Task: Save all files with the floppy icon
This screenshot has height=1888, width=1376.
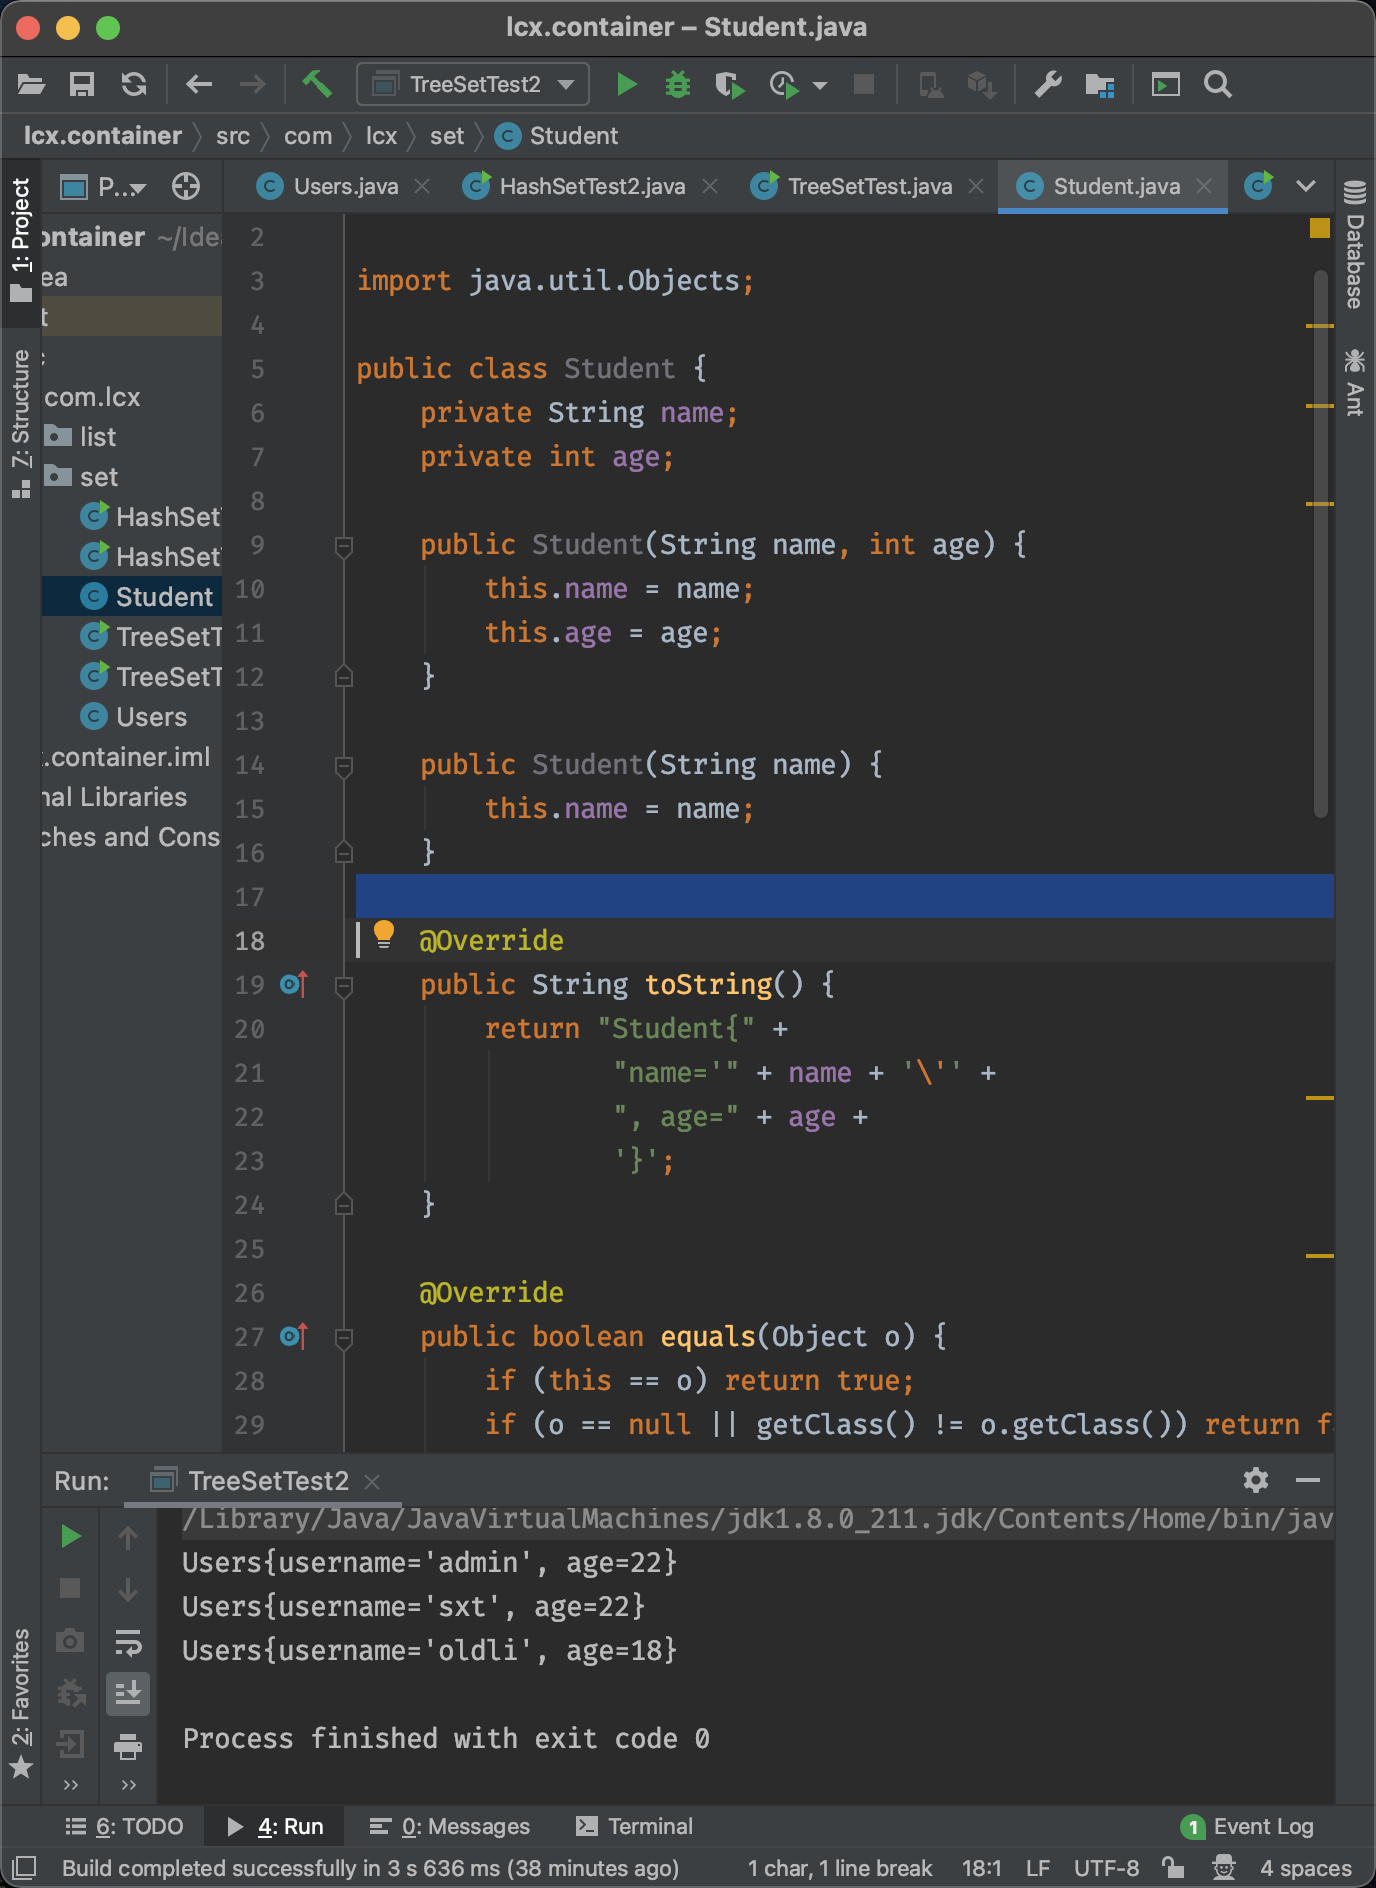Action: pyautogui.click(x=82, y=84)
